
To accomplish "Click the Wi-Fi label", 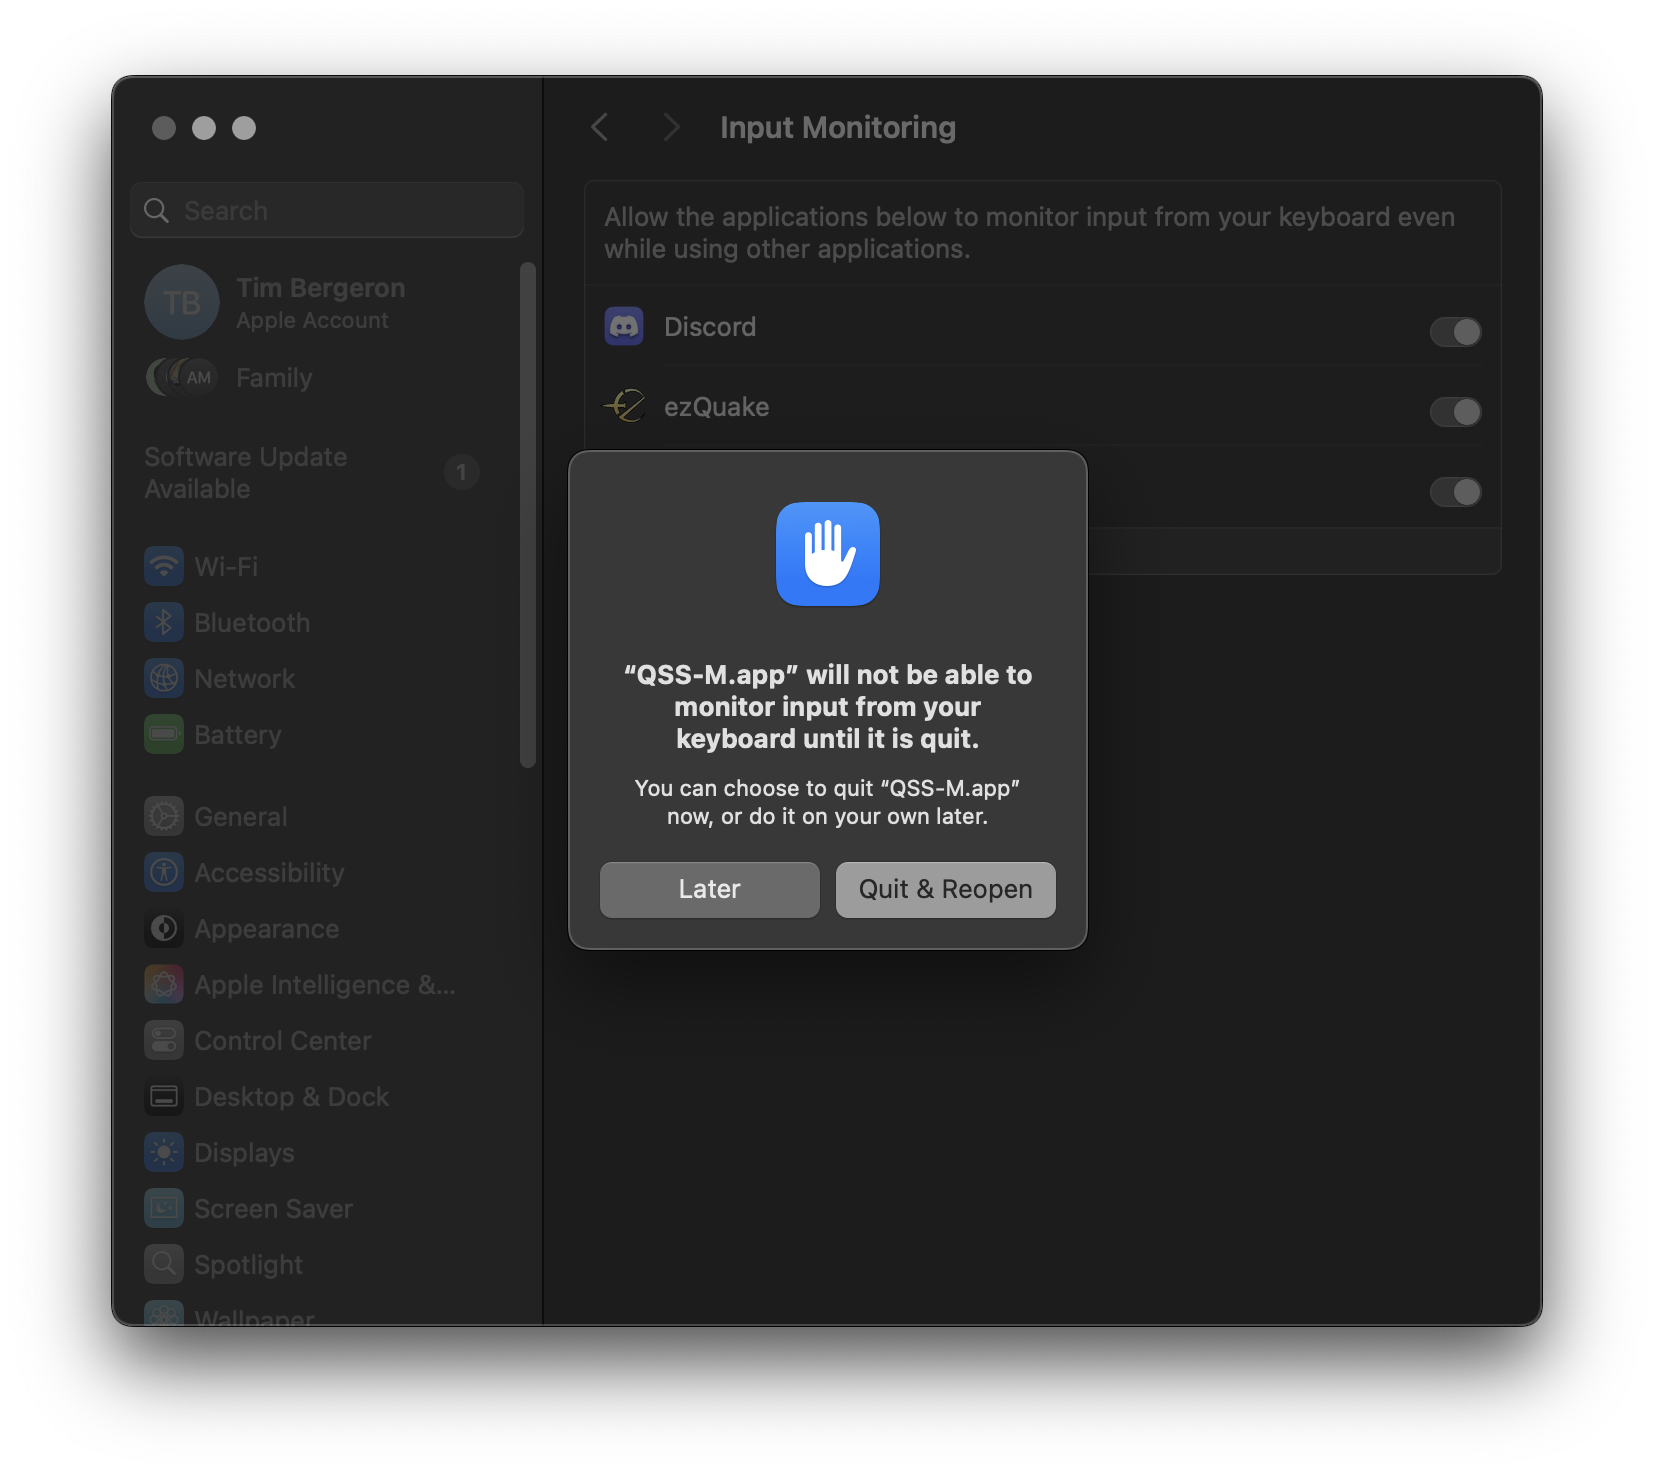I will pos(226,566).
